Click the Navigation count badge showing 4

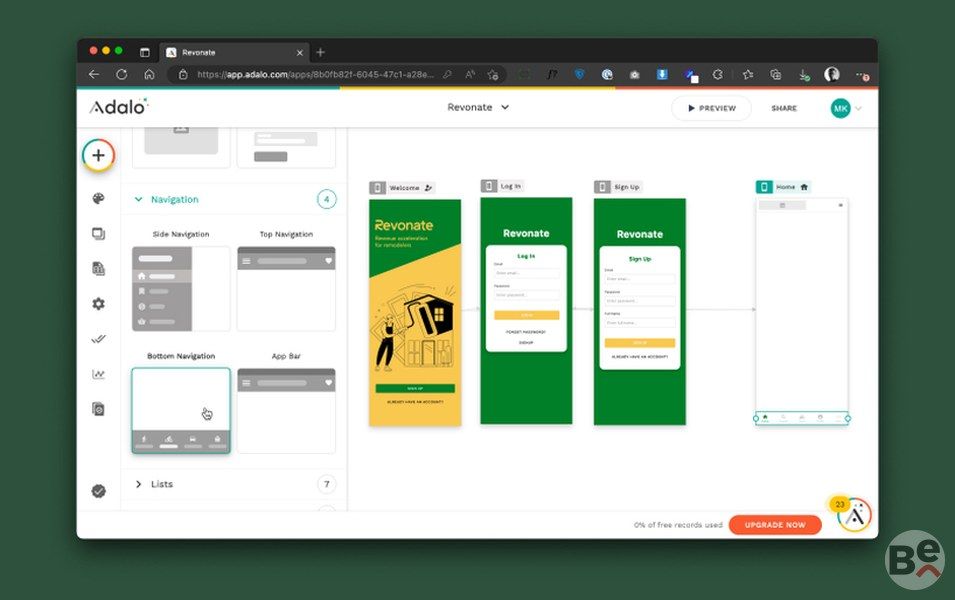click(x=326, y=199)
